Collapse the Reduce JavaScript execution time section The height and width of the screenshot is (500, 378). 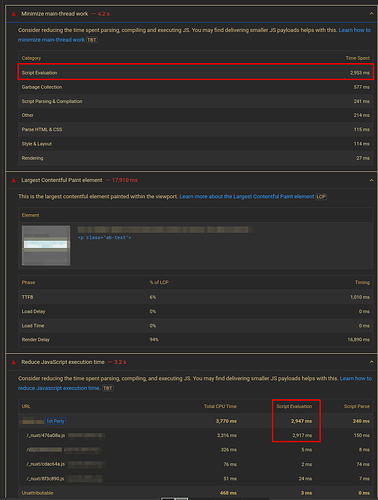pyautogui.click(x=371, y=362)
